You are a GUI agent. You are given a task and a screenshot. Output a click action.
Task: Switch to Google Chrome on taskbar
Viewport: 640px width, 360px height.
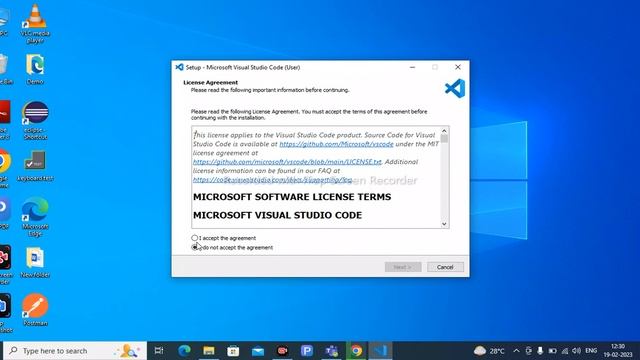tap(356, 351)
